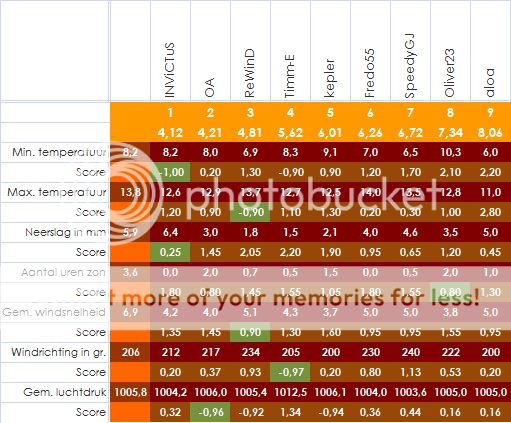The height and width of the screenshot is (423, 511).
Task: Select the green 0,25 Neerslag score cell
Action: click(170, 252)
